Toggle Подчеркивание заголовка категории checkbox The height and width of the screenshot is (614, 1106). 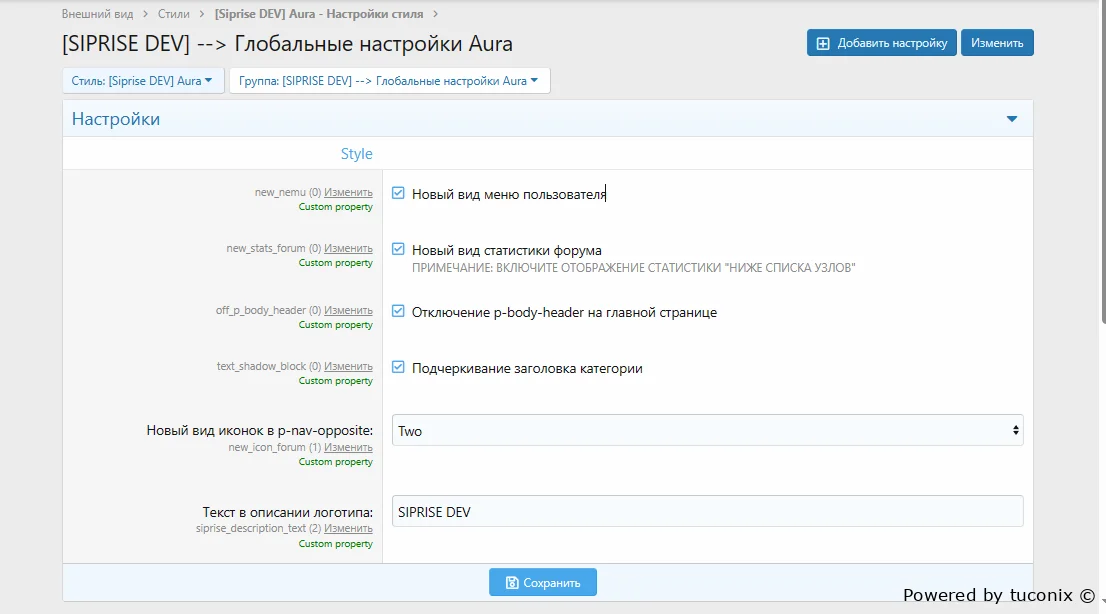click(x=398, y=367)
